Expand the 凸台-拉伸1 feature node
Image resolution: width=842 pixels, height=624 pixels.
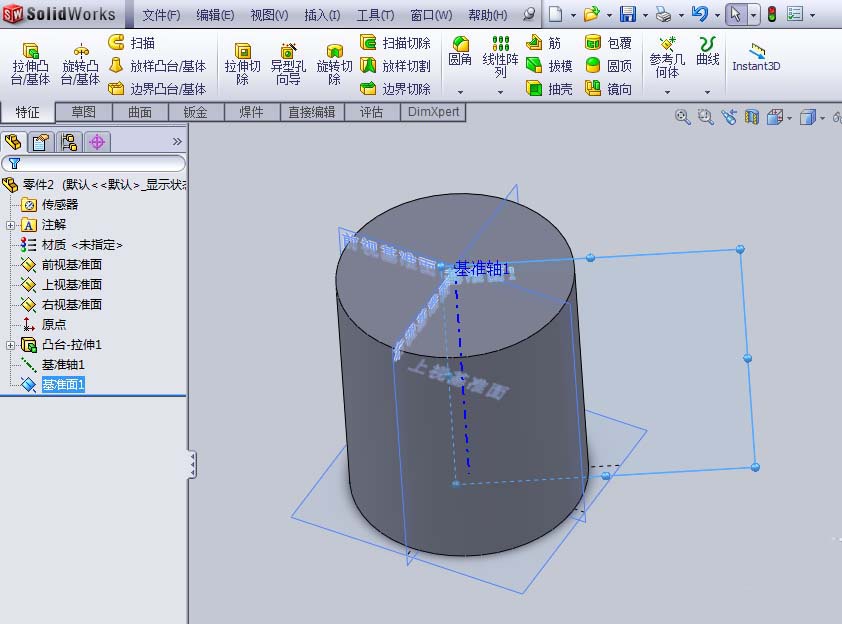point(10,345)
